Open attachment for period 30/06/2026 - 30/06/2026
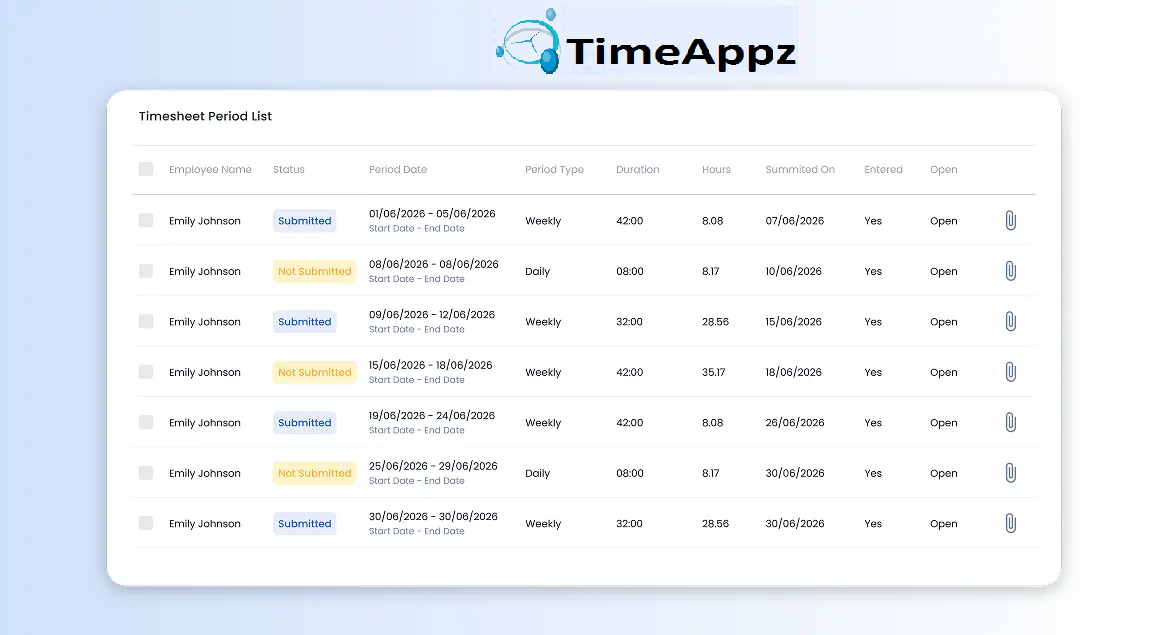The image size is (1168, 635). pyautogui.click(x=1010, y=523)
